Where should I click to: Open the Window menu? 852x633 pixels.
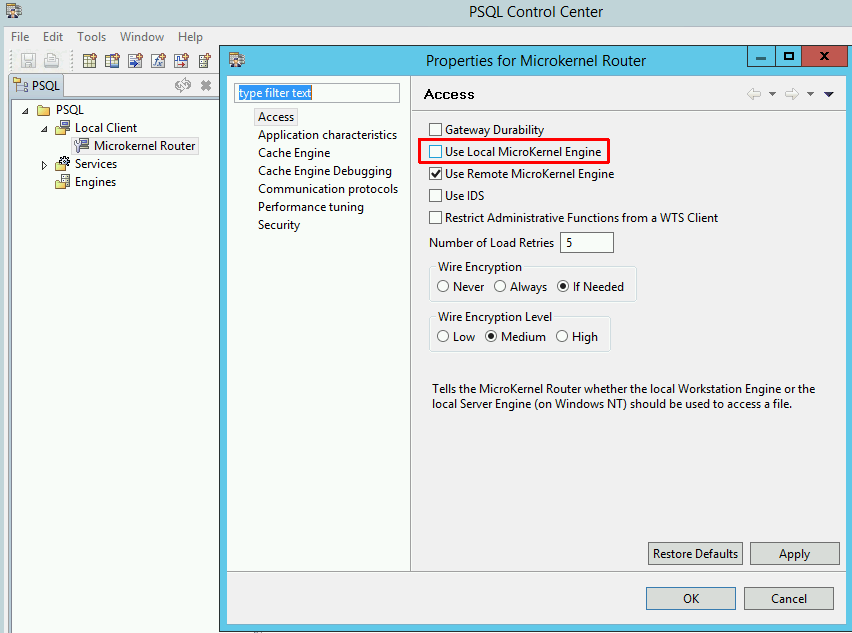[x=142, y=37]
